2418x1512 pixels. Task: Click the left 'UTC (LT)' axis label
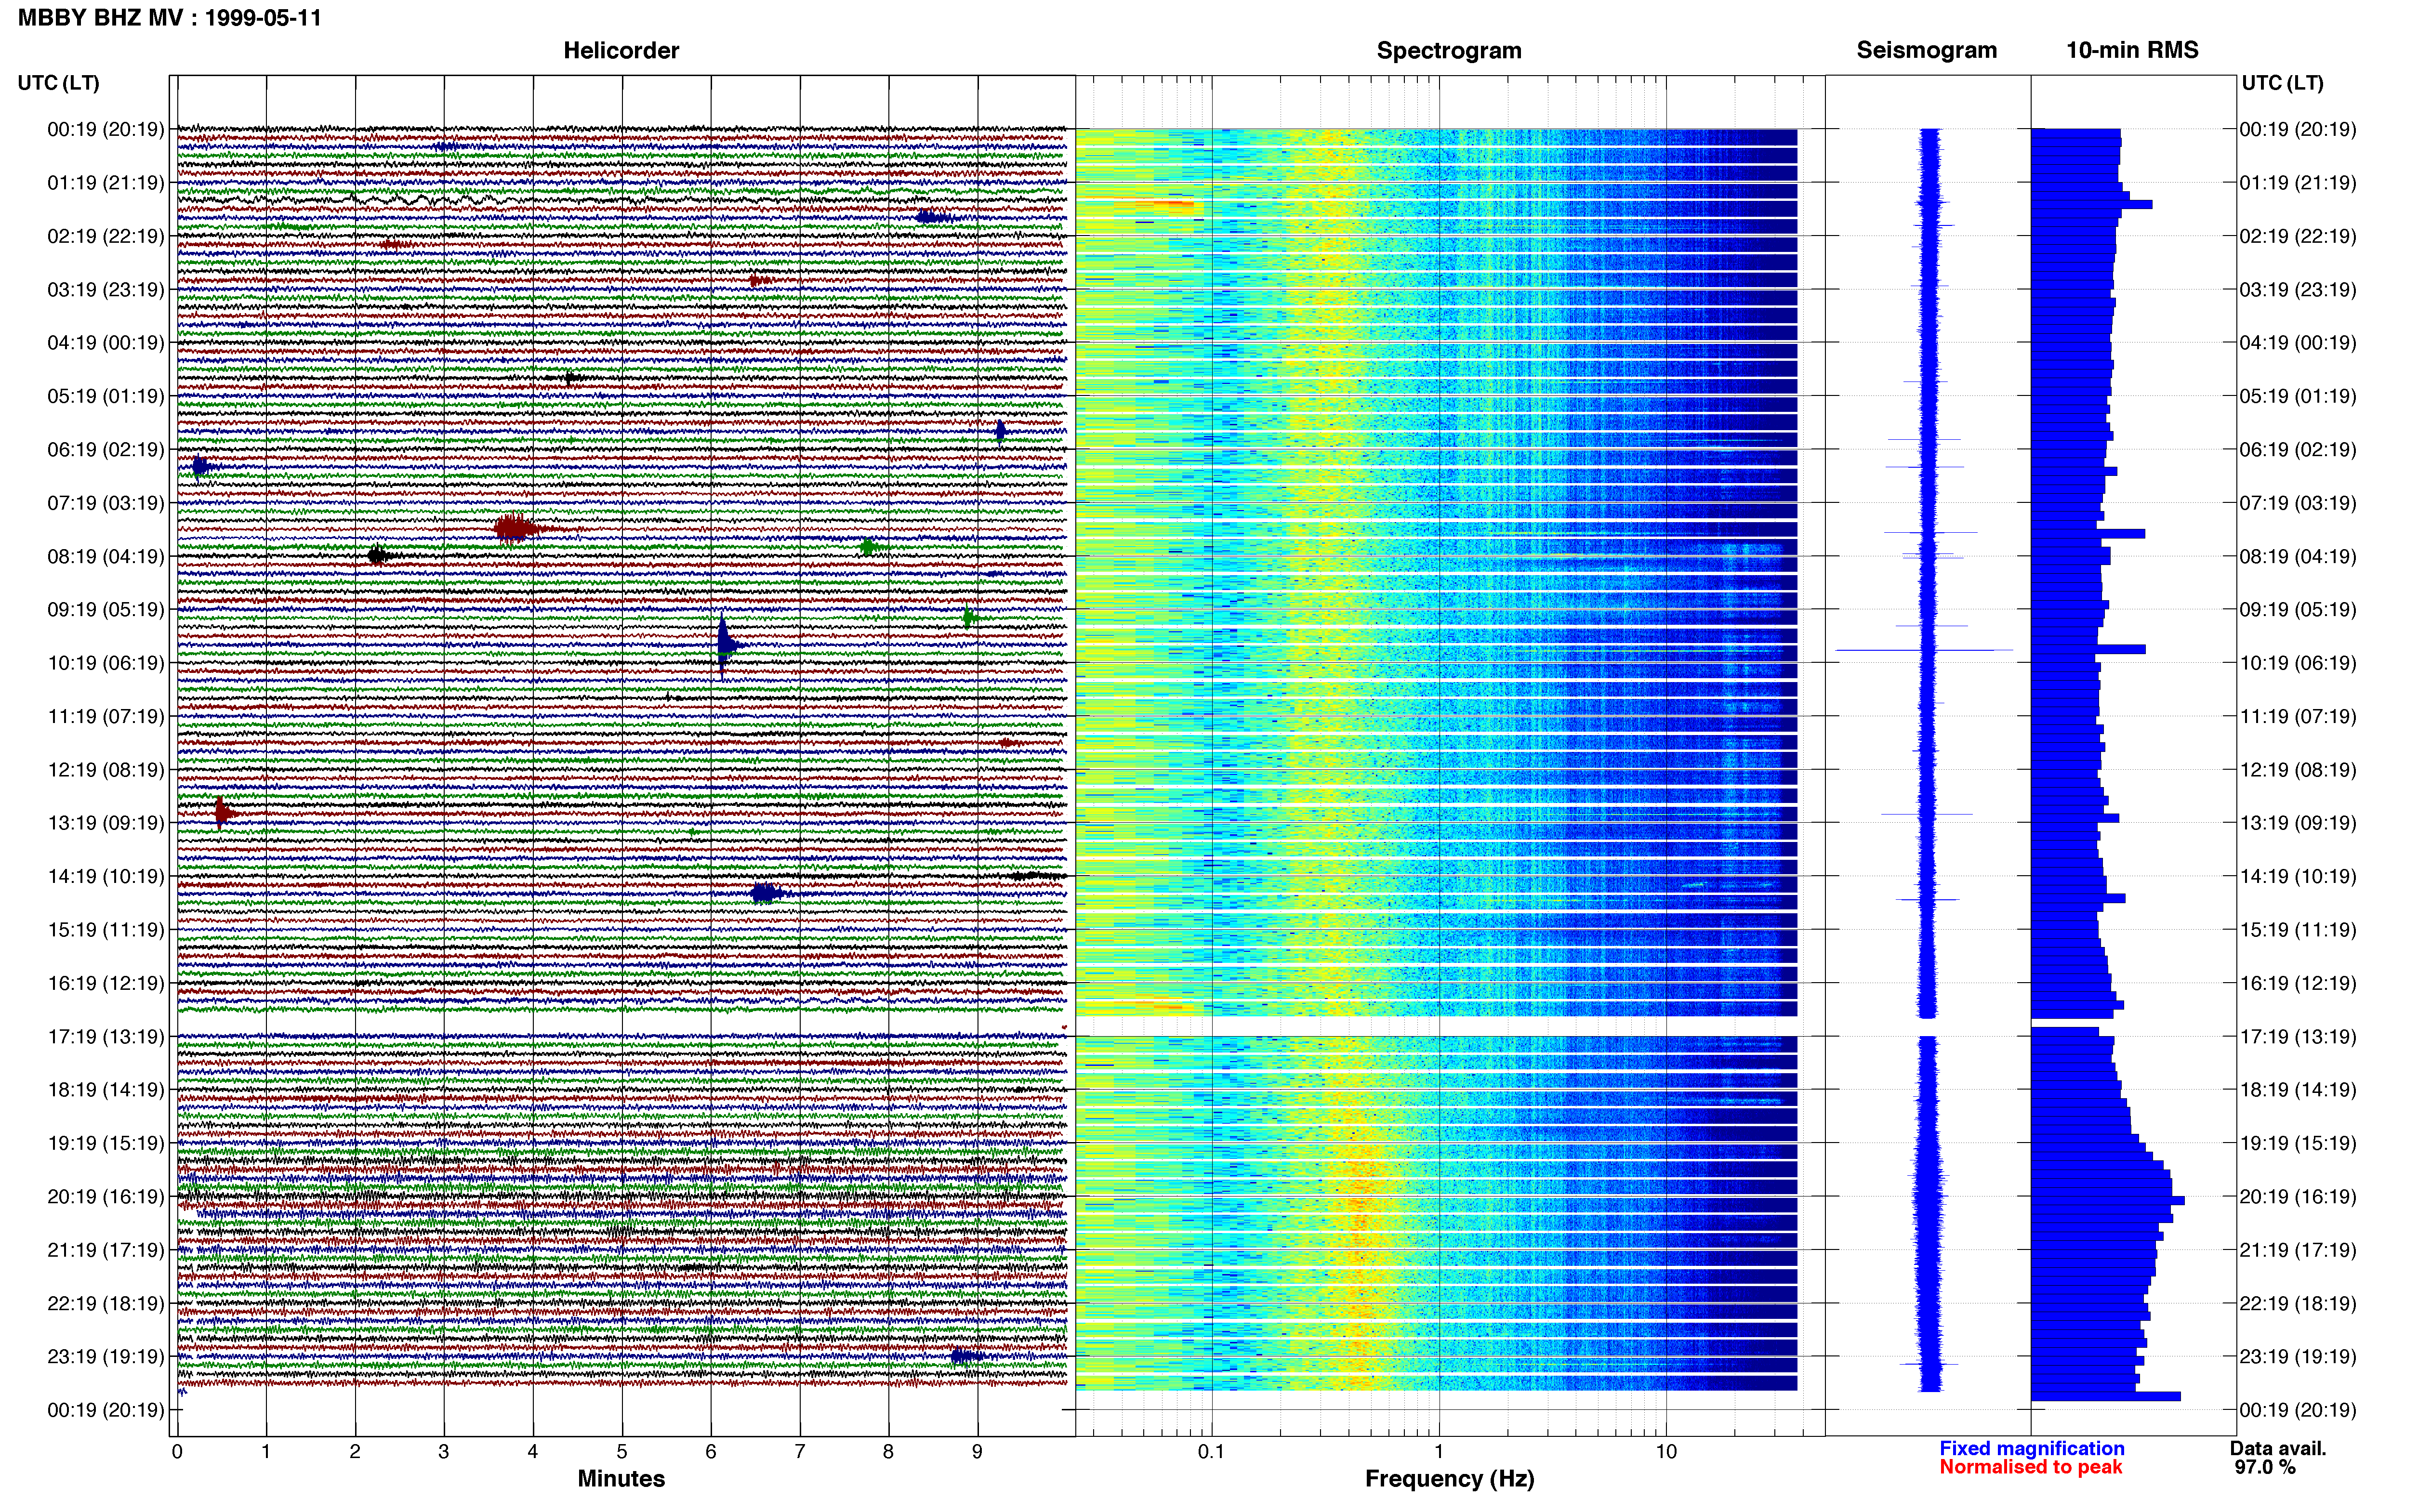[59, 83]
